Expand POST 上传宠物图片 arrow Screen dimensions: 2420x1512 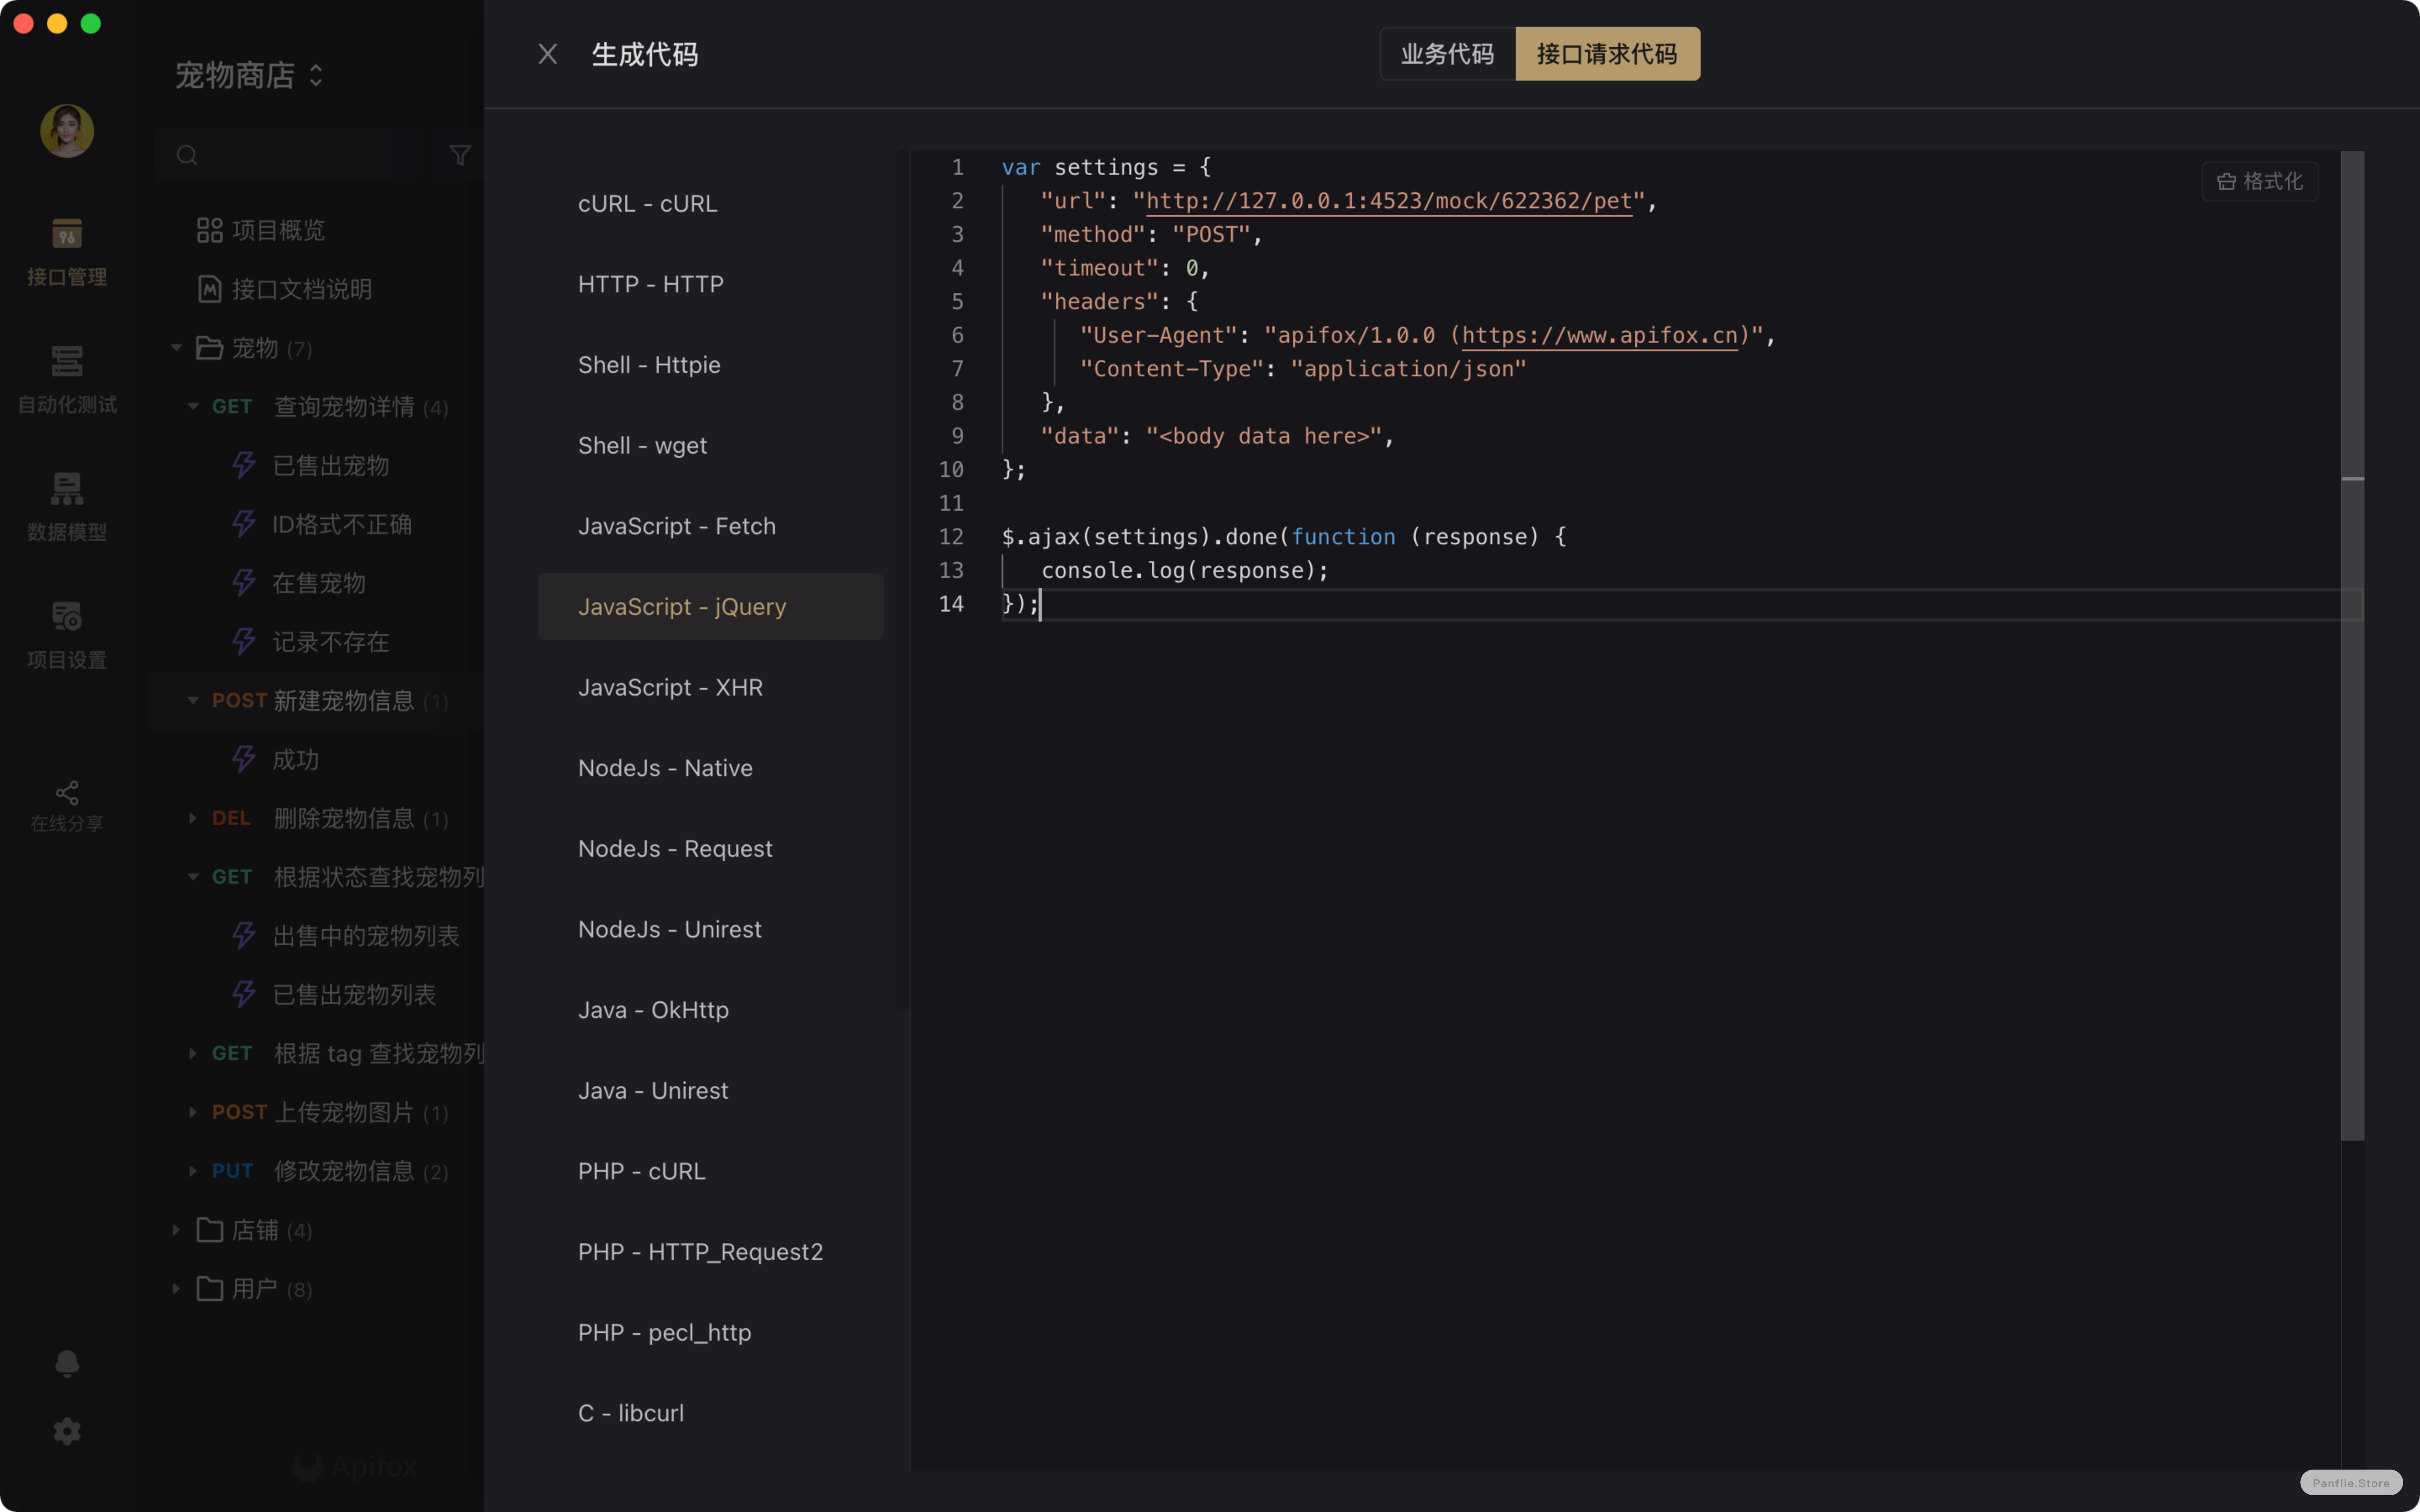[193, 1112]
